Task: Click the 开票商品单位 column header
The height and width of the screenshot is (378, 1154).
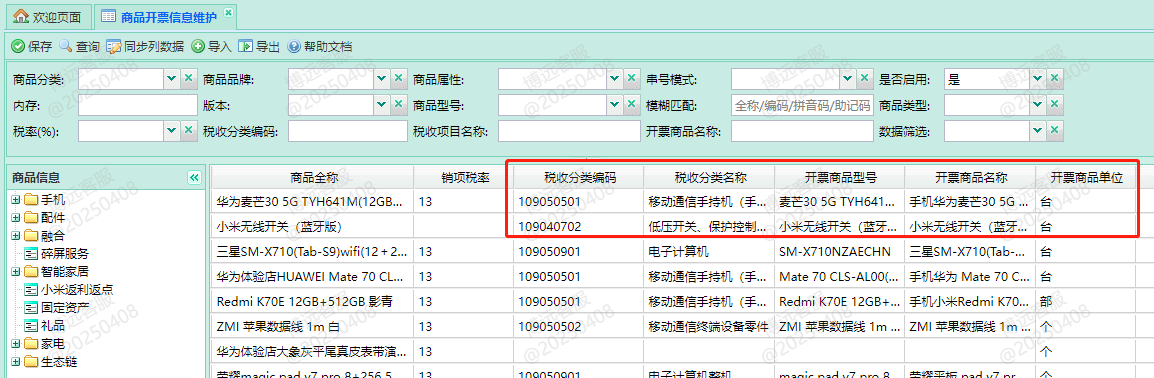Action: tap(1086, 177)
